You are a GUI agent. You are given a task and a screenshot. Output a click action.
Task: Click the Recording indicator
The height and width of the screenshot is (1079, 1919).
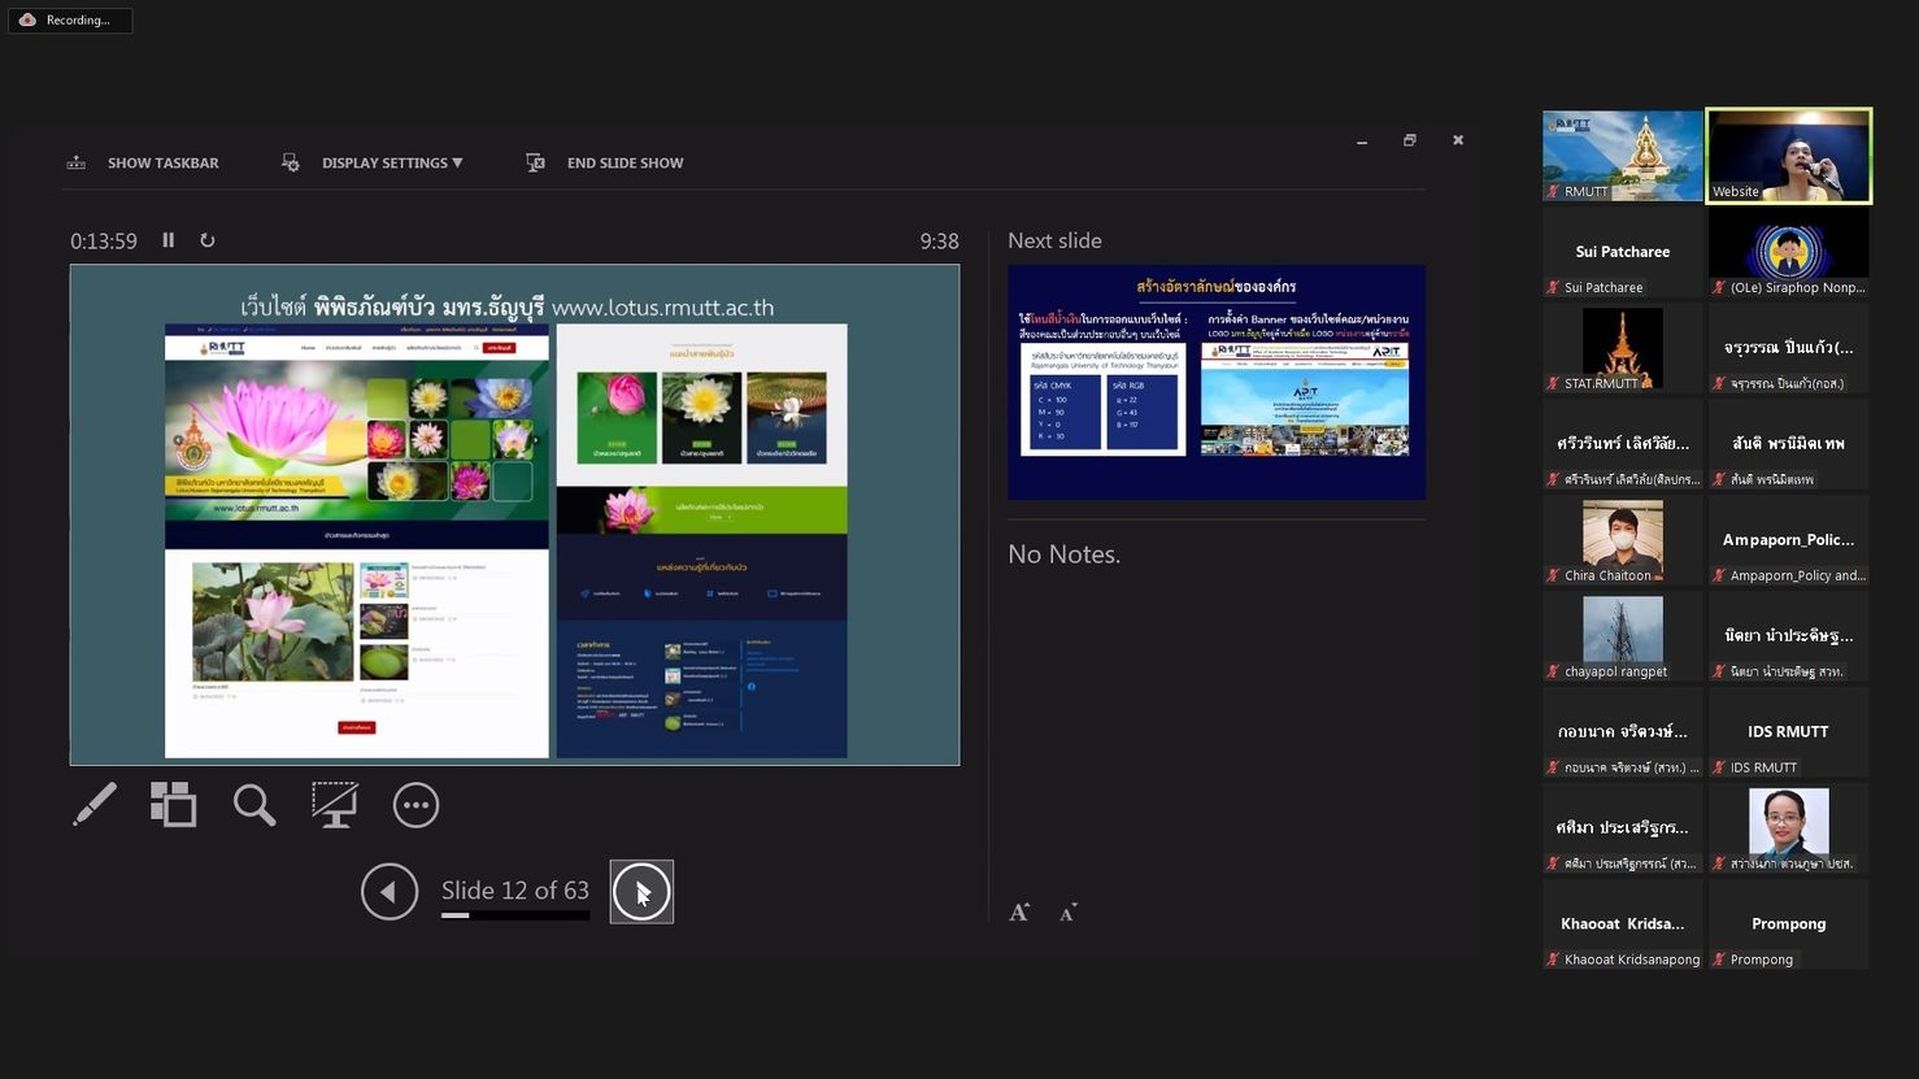(x=70, y=20)
